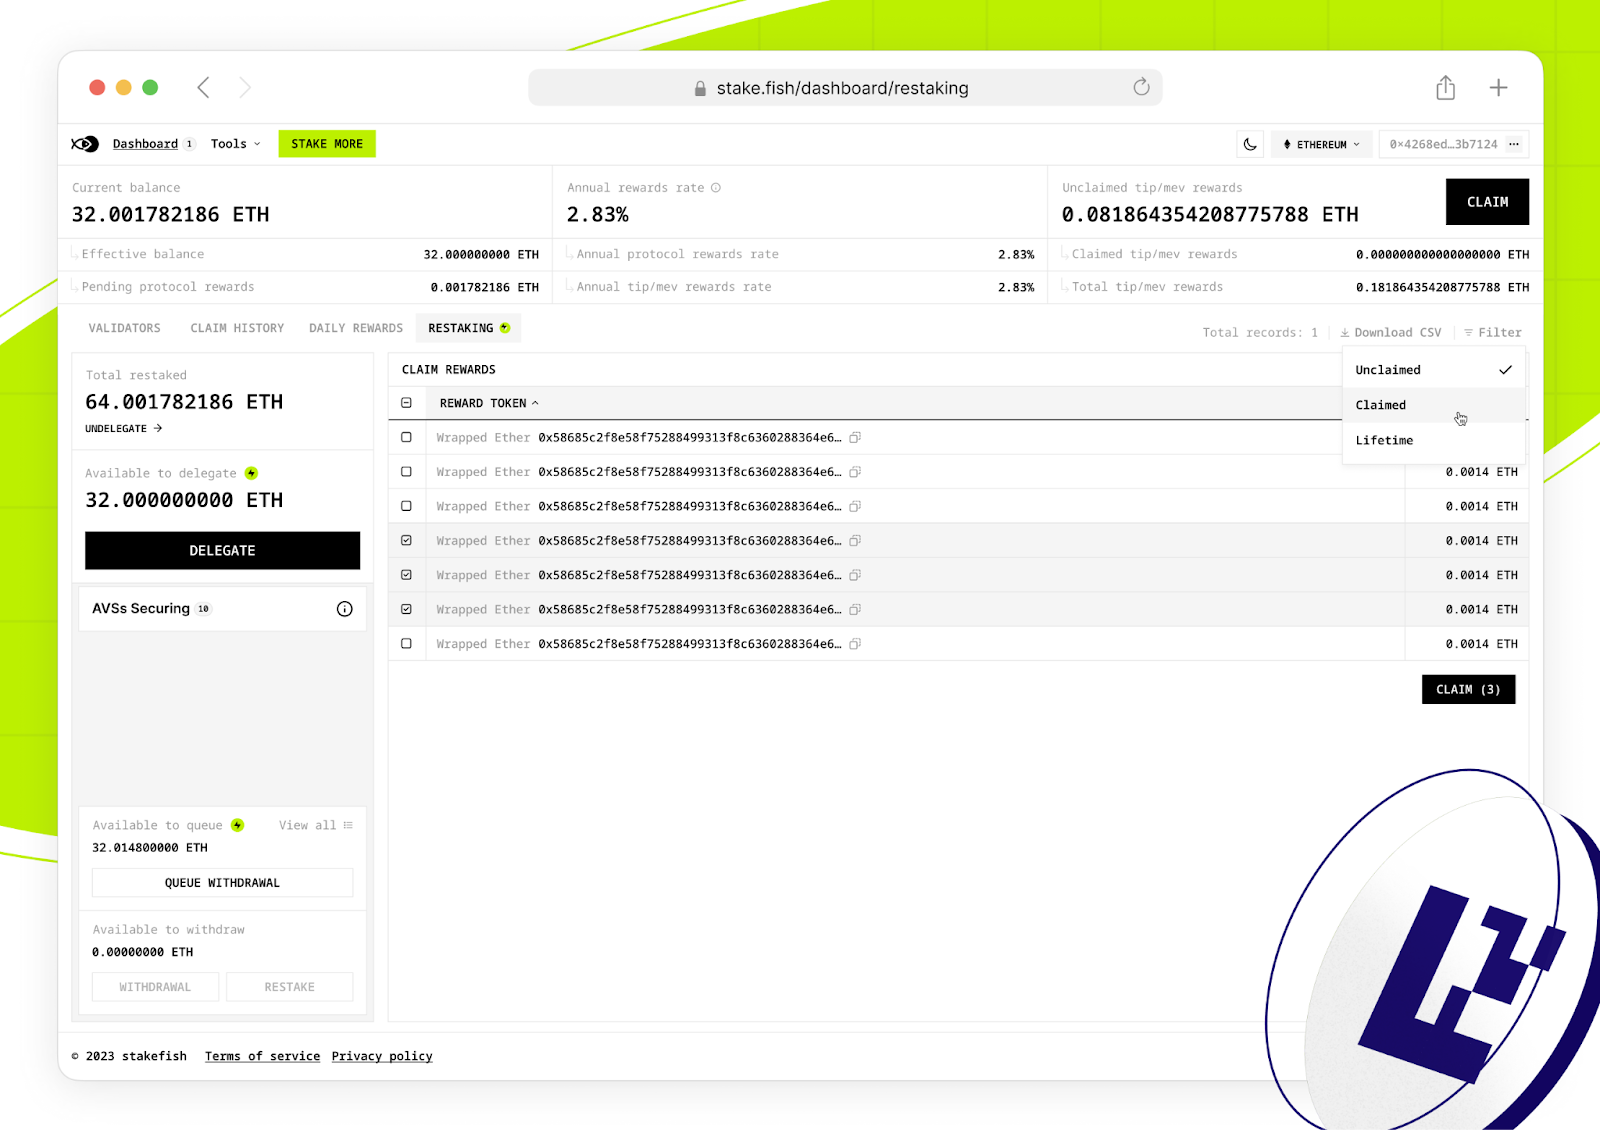Click the lightning icon next to Available to queue
Screen dimensions: 1600x1130
coord(237,825)
